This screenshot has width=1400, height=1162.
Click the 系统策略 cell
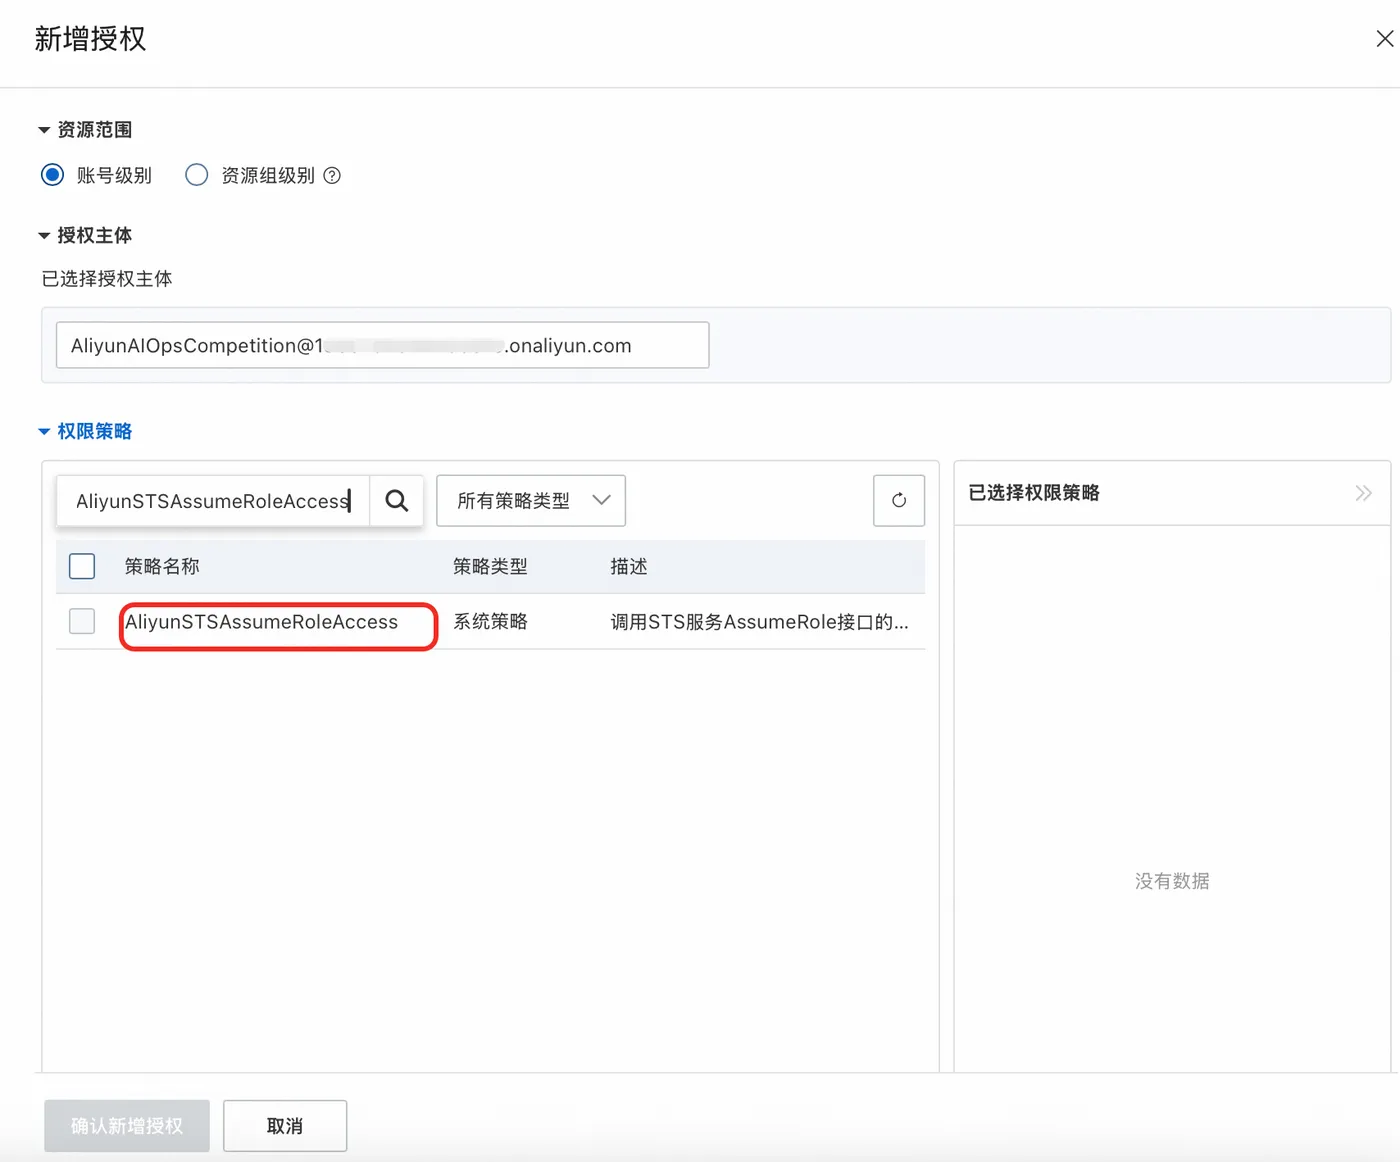pyautogui.click(x=490, y=622)
